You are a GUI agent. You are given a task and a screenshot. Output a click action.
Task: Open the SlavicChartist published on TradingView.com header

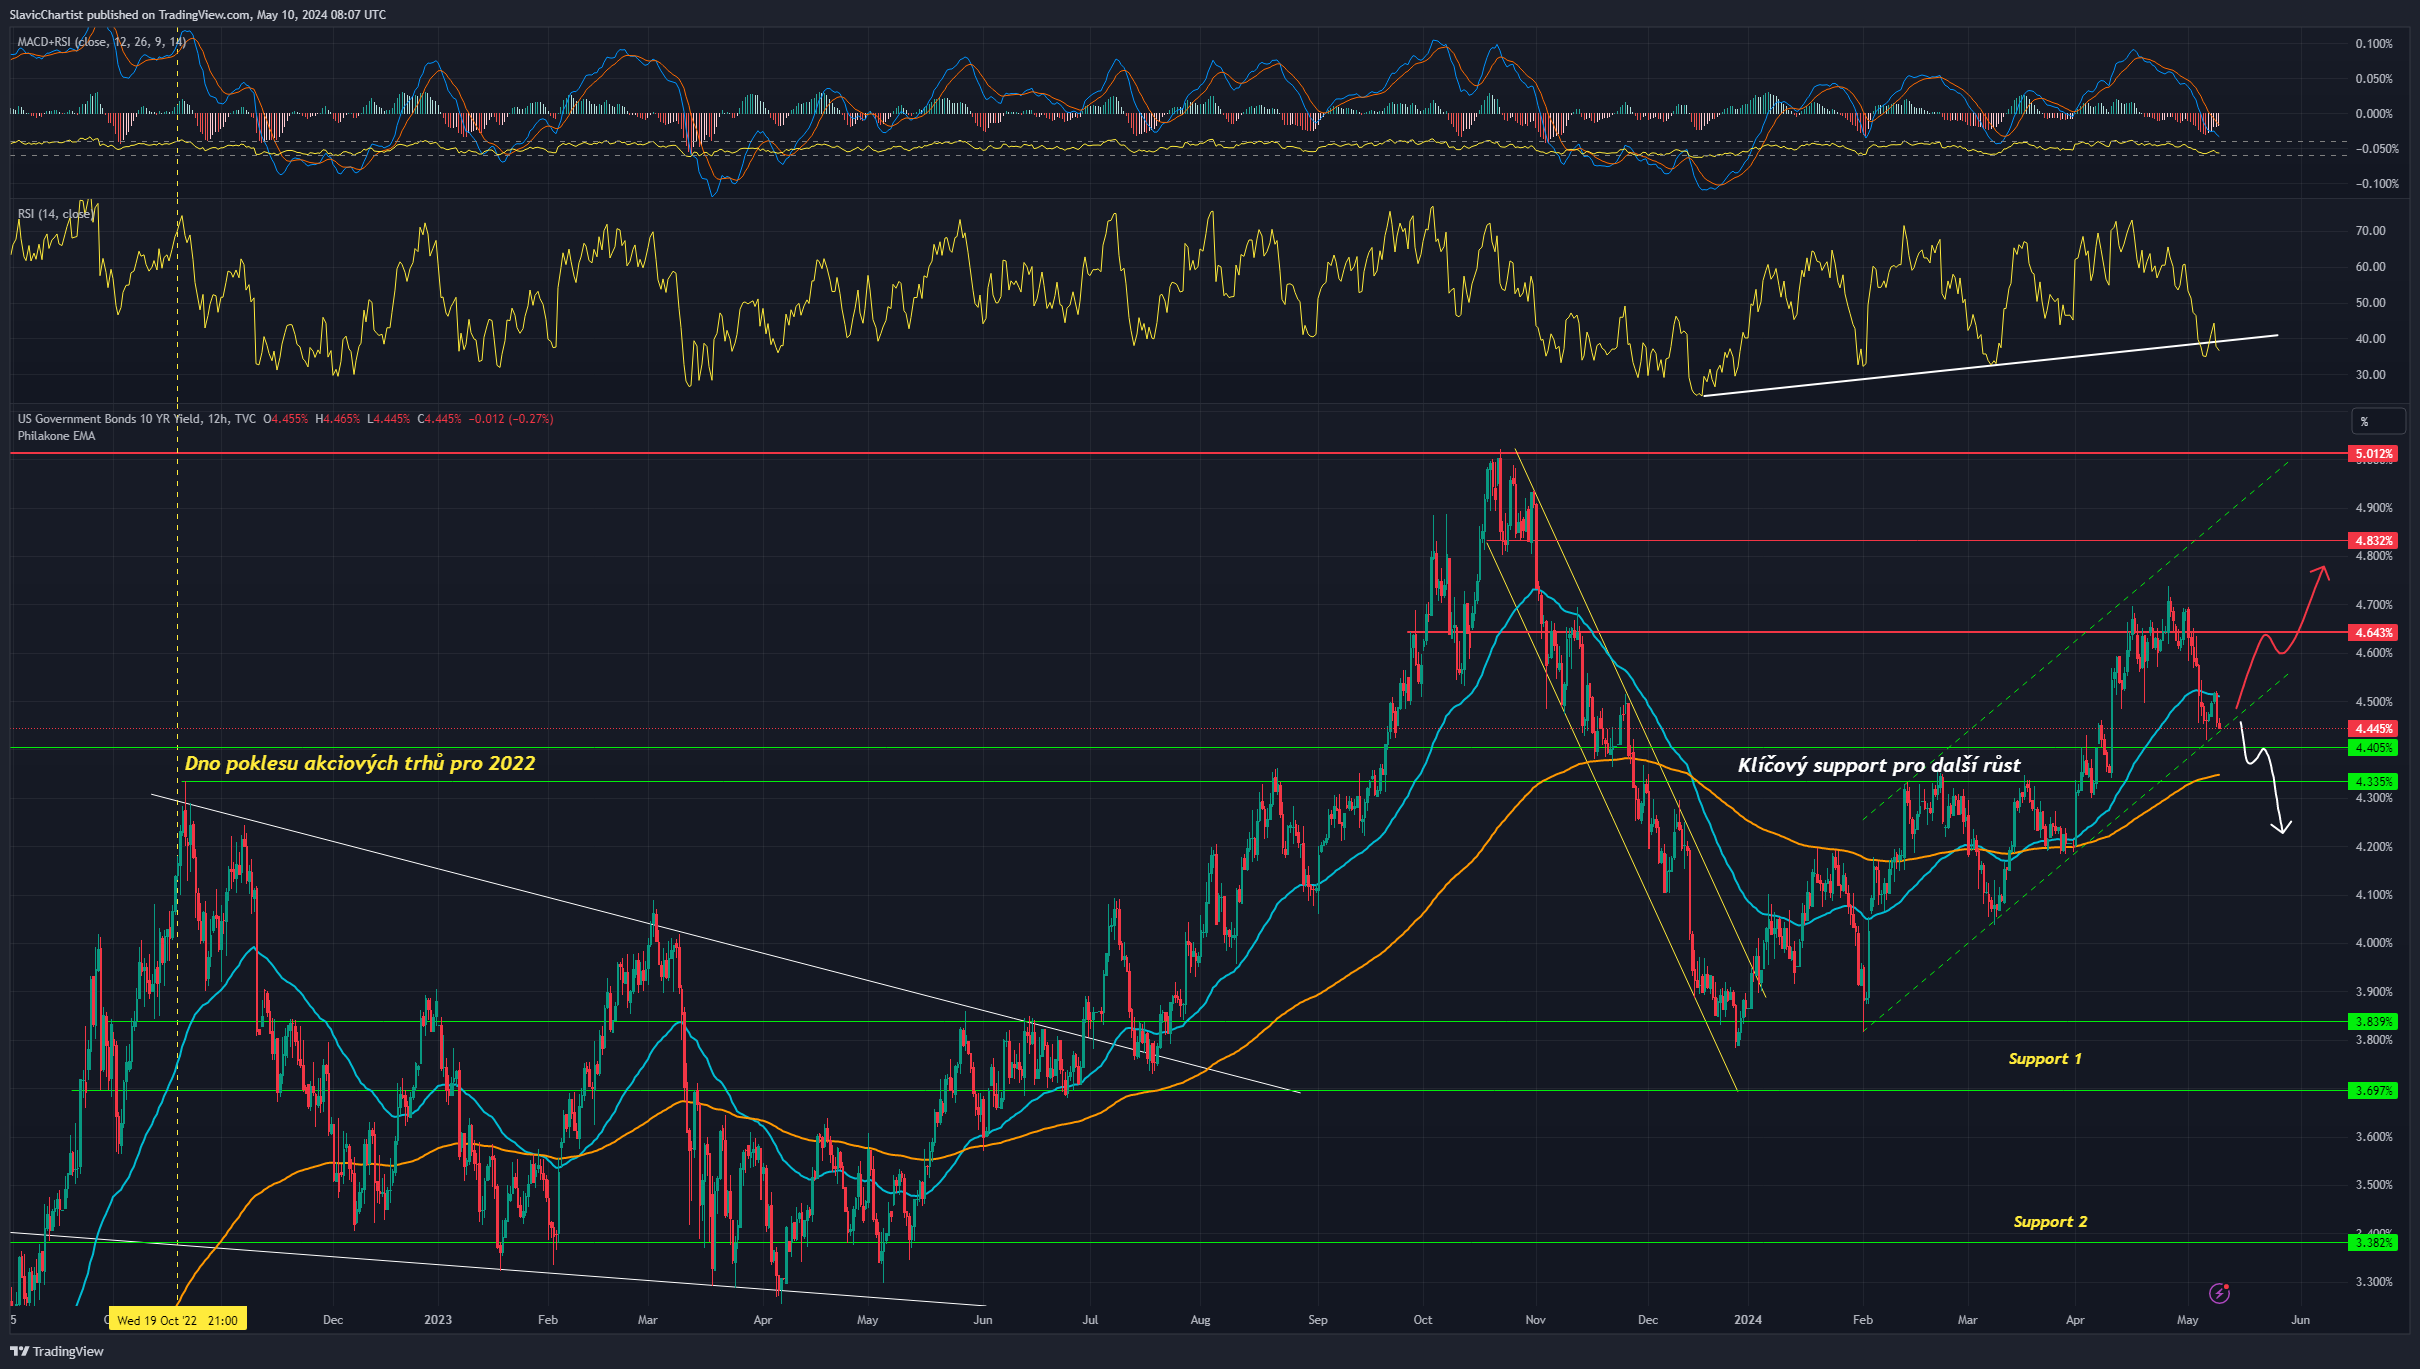(x=198, y=14)
